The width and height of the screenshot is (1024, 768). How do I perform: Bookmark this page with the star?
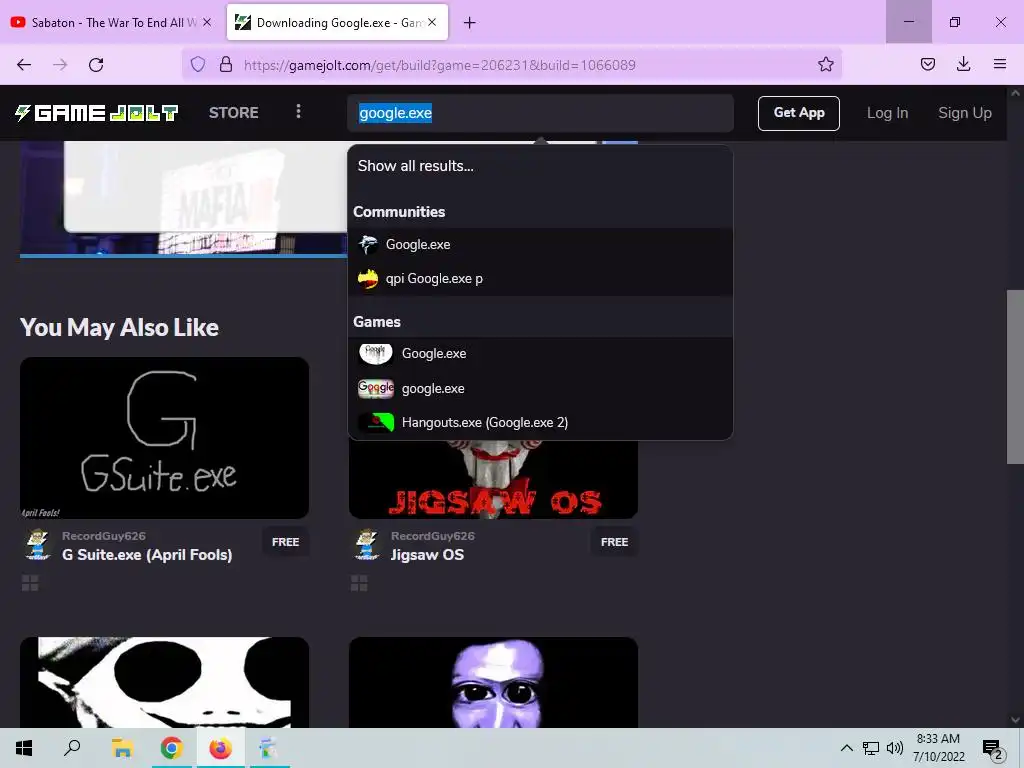[x=825, y=64]
